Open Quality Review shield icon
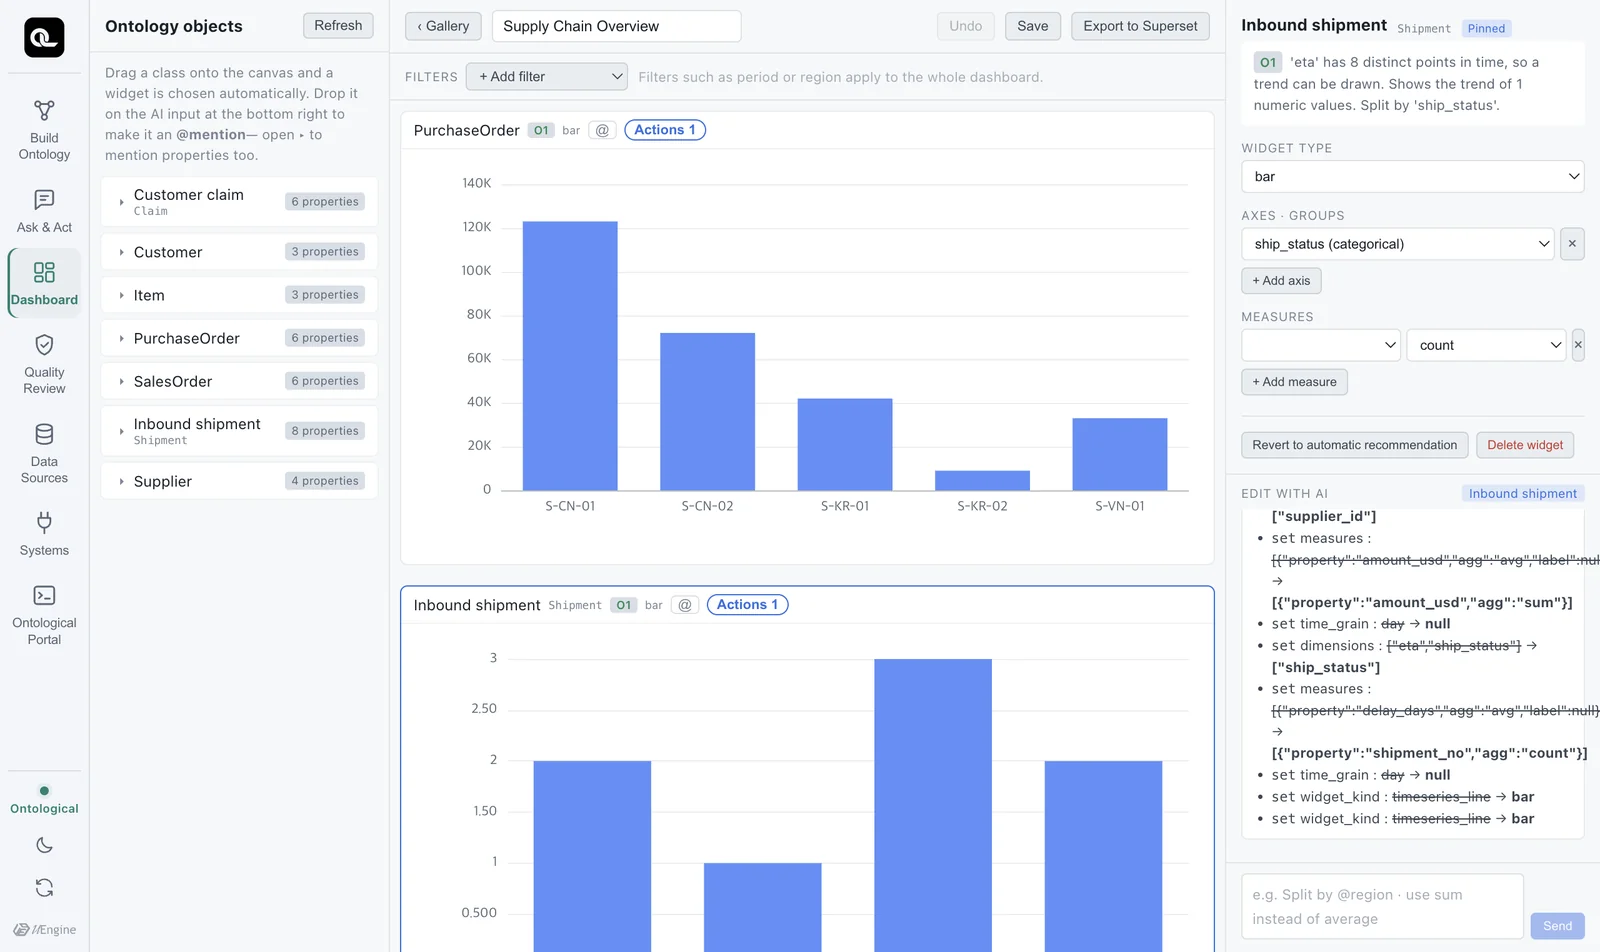 pos(44,345)
